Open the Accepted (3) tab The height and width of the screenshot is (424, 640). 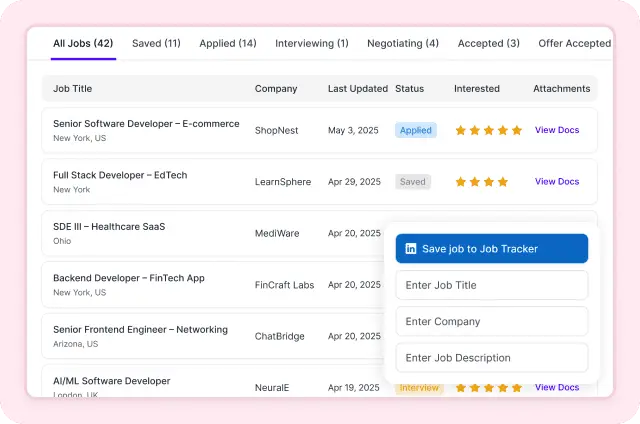488,43
